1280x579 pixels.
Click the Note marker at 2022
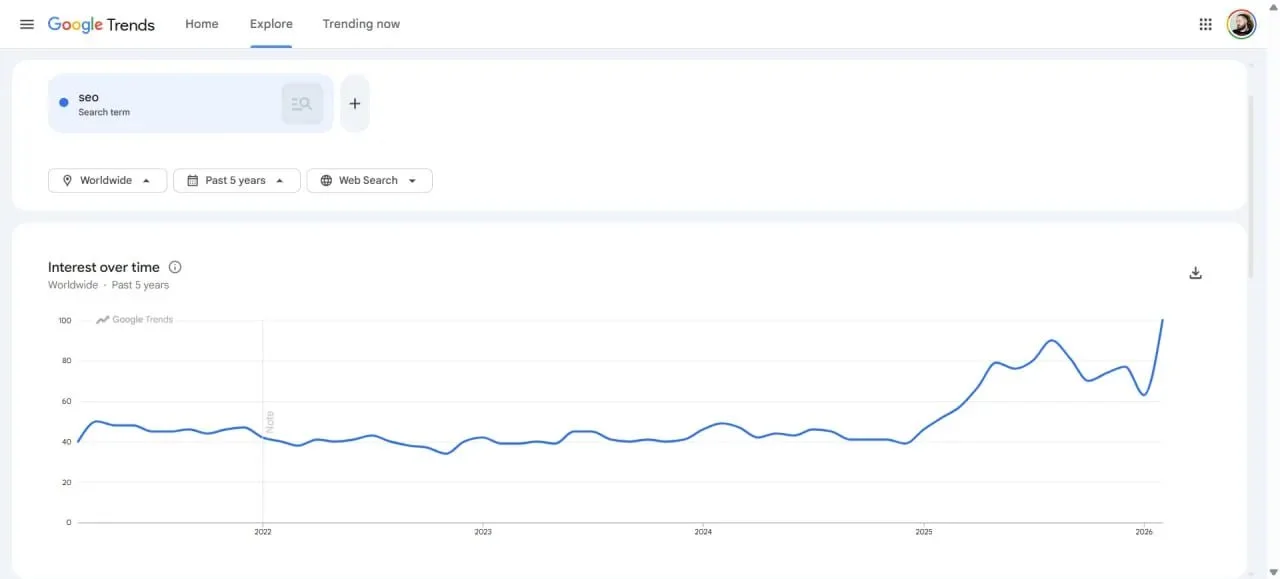click(x=269, y=421)
